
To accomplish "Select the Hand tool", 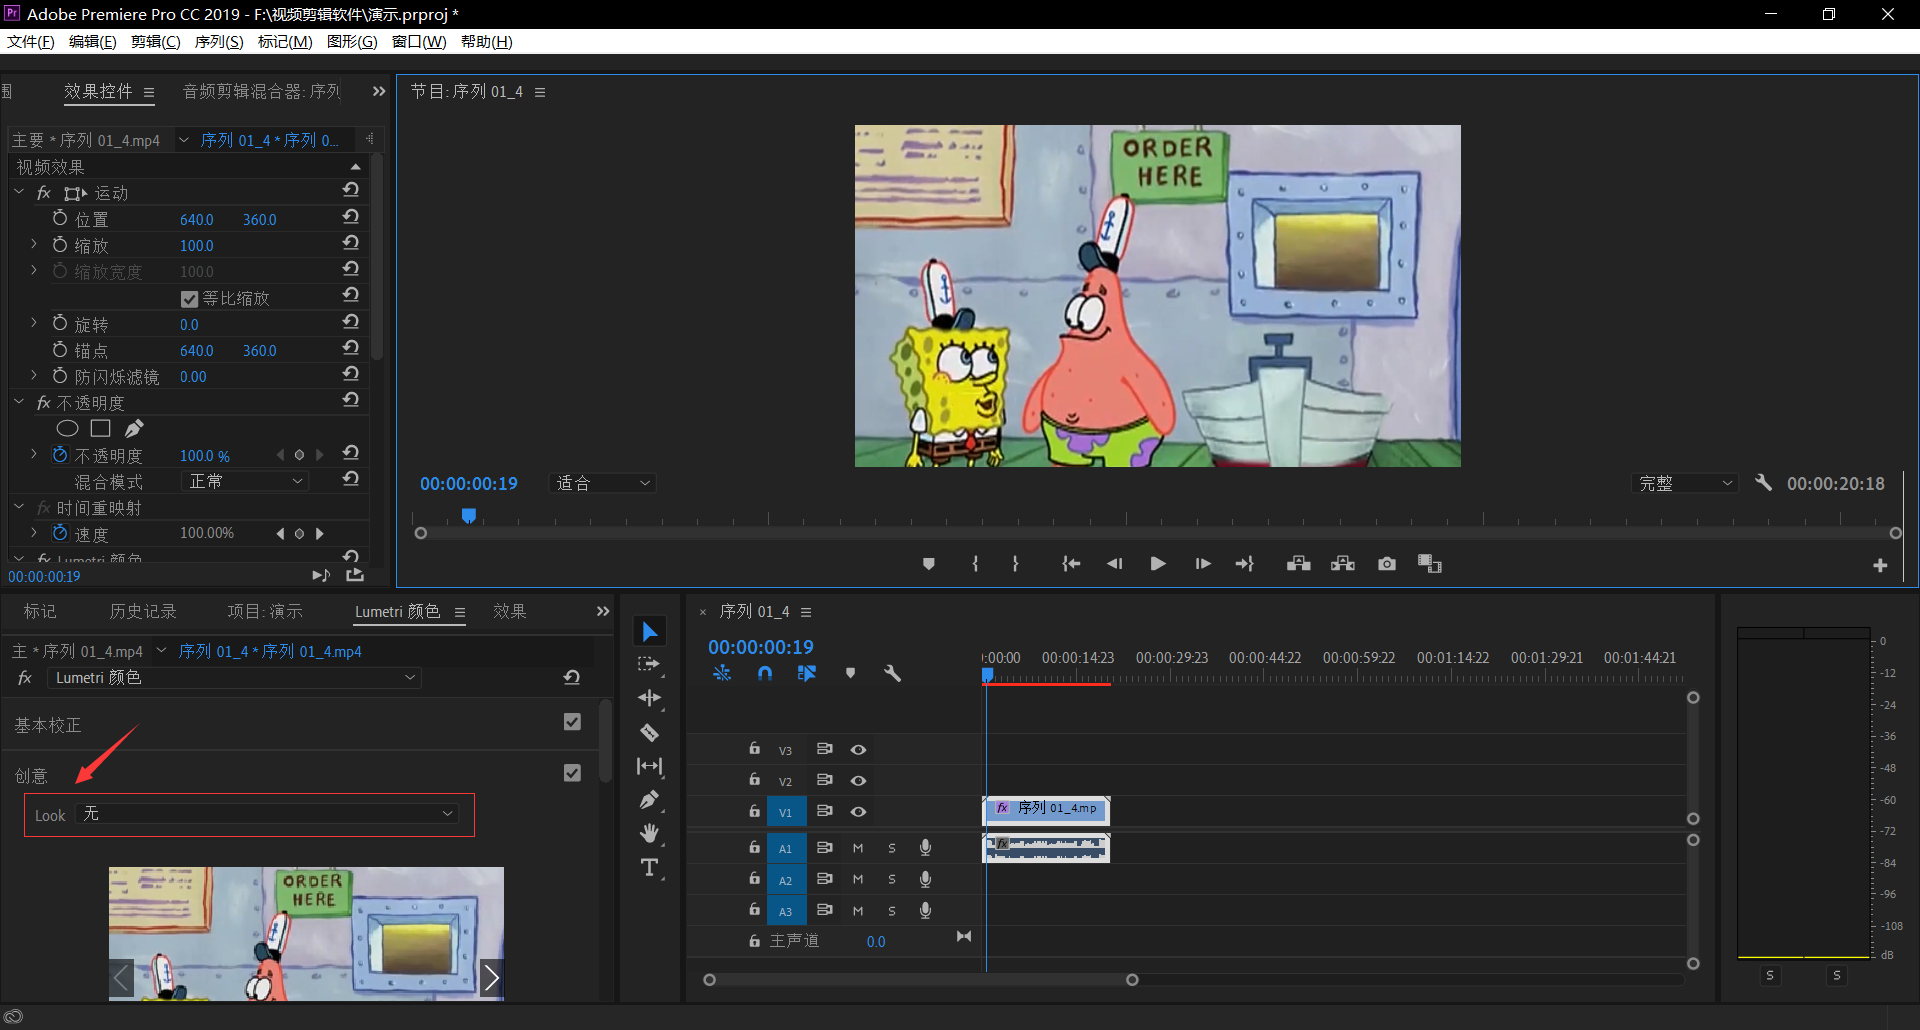I will 650,833.
